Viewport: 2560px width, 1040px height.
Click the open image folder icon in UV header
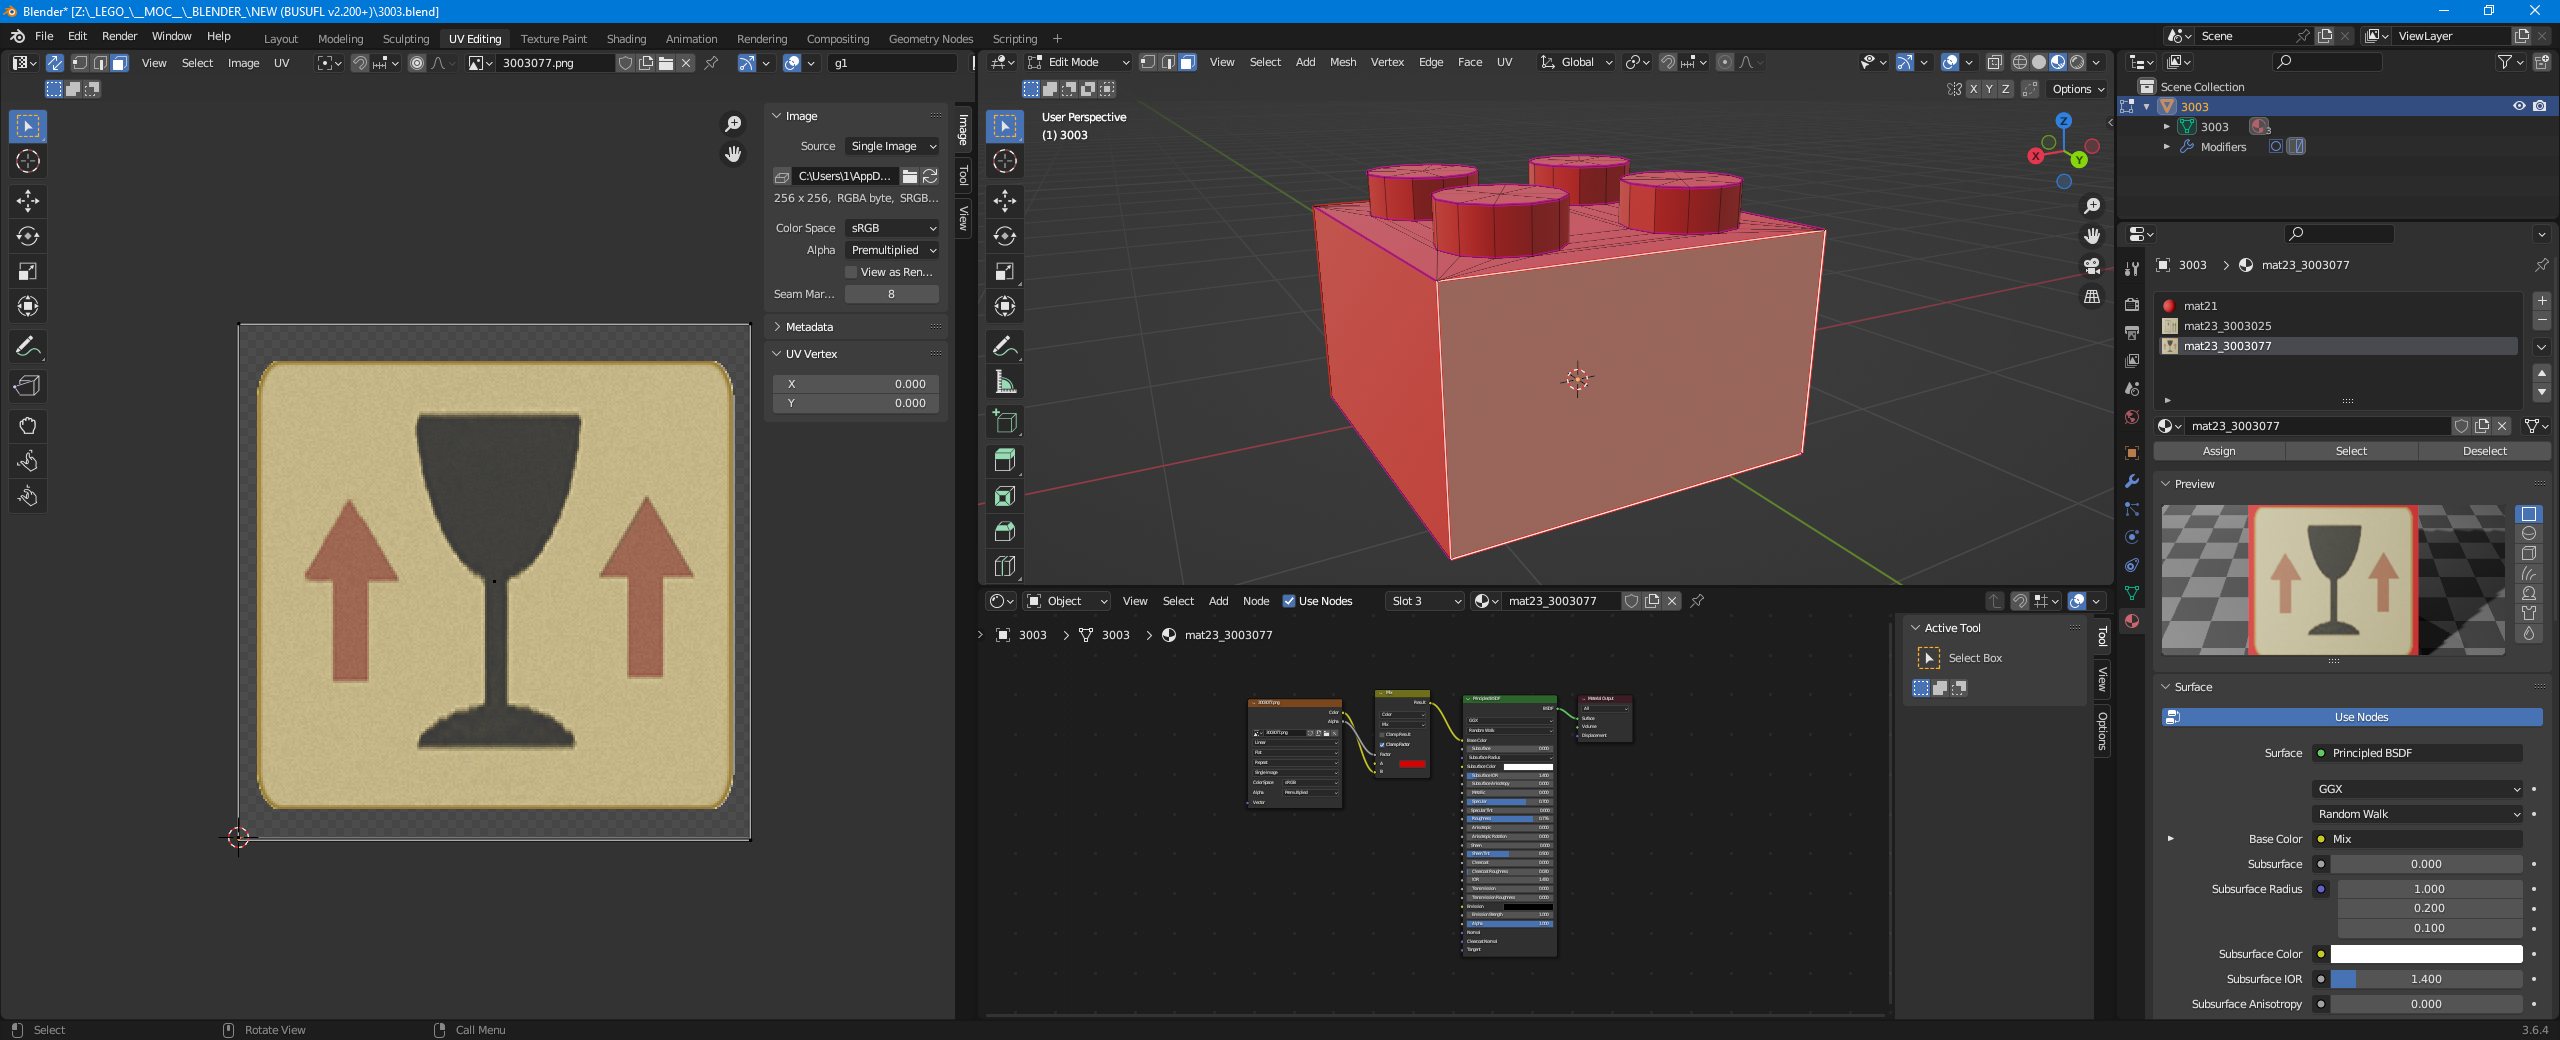point(666,63)
